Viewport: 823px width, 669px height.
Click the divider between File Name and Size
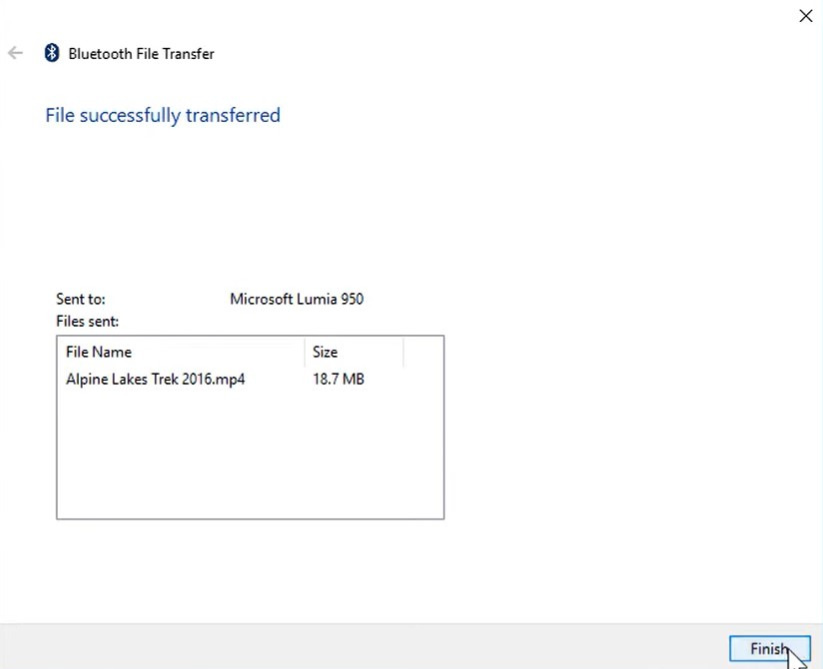pyautogui.click(x=304, y=352)
